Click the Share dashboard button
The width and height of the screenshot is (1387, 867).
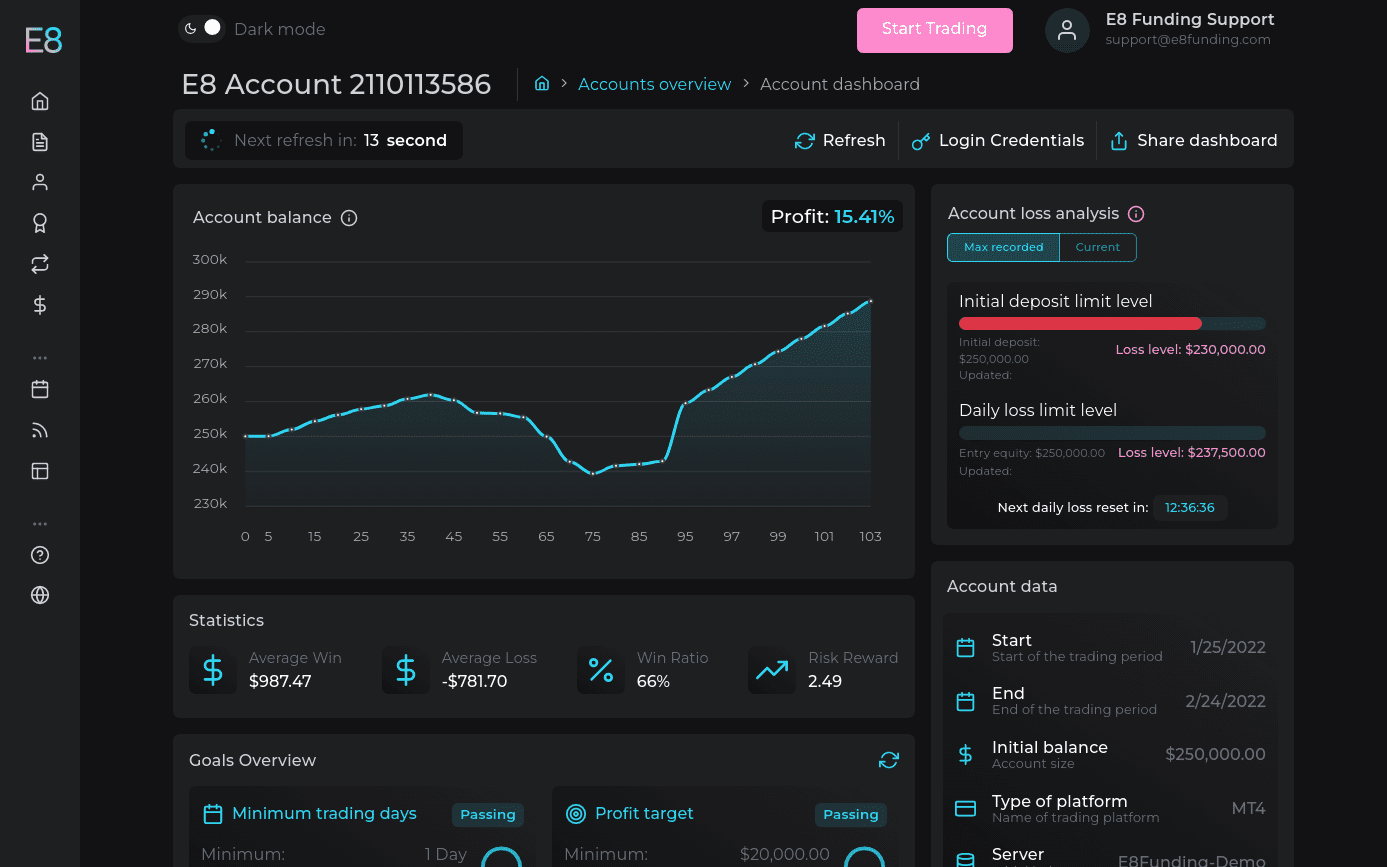(x=1194, y=141)
